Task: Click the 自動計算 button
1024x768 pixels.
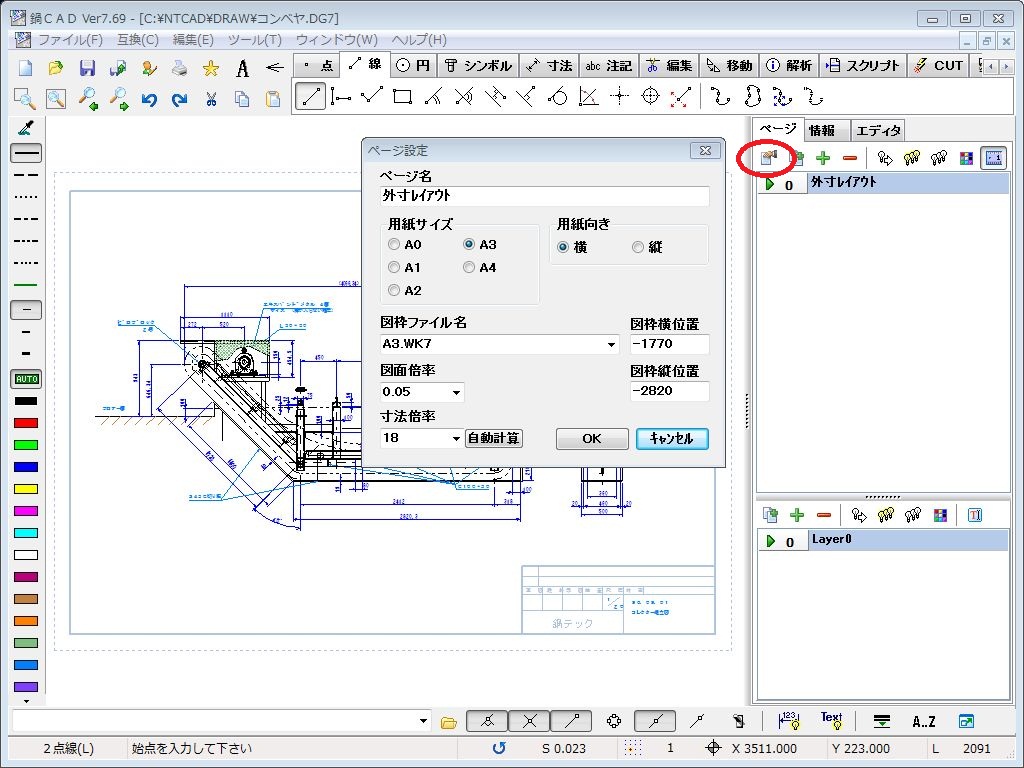Action: [x=494, y=438]
